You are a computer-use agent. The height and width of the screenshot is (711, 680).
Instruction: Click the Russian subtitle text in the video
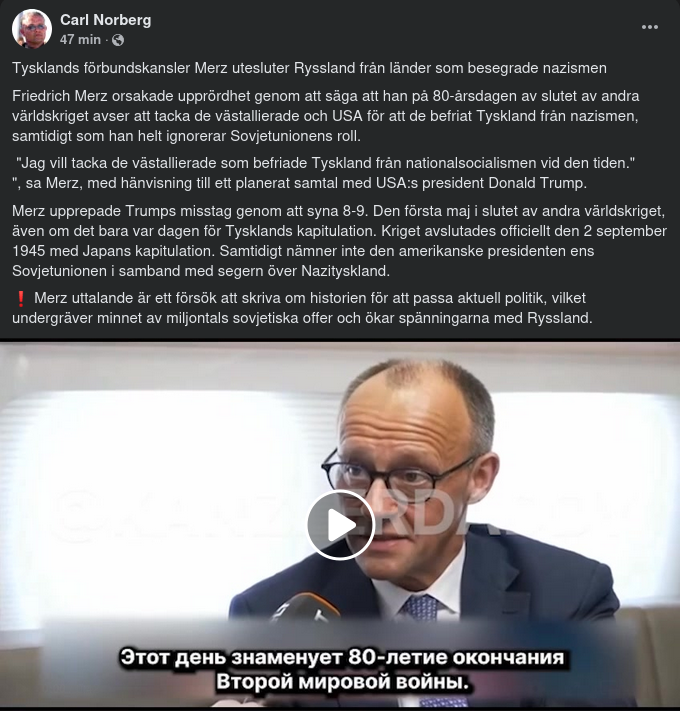[x=342, y=670]
